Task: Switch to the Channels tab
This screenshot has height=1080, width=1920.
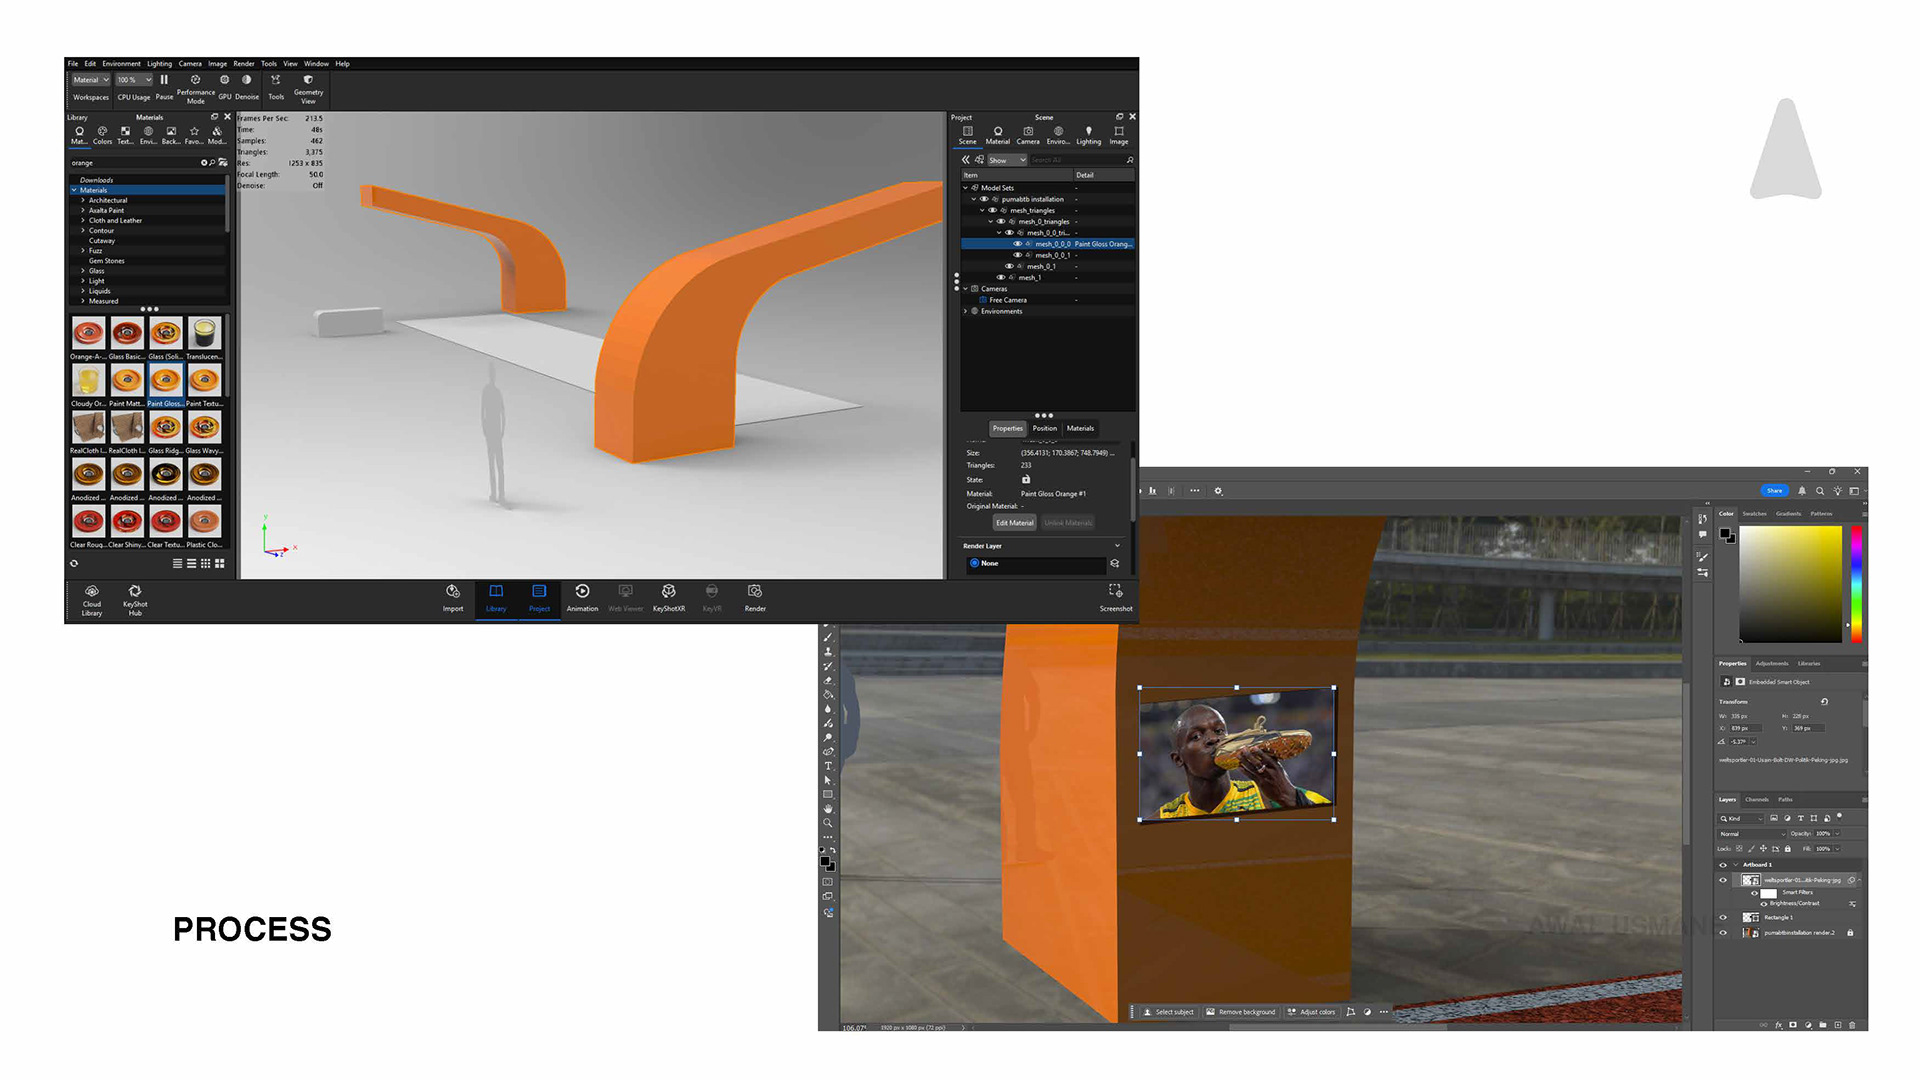Action: (1756, 800)
